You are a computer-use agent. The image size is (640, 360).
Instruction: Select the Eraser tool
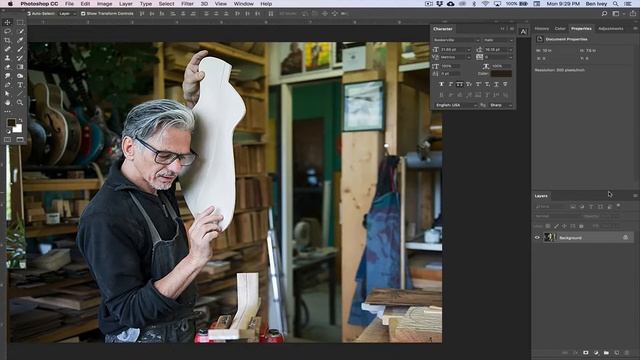click(7, 67)
